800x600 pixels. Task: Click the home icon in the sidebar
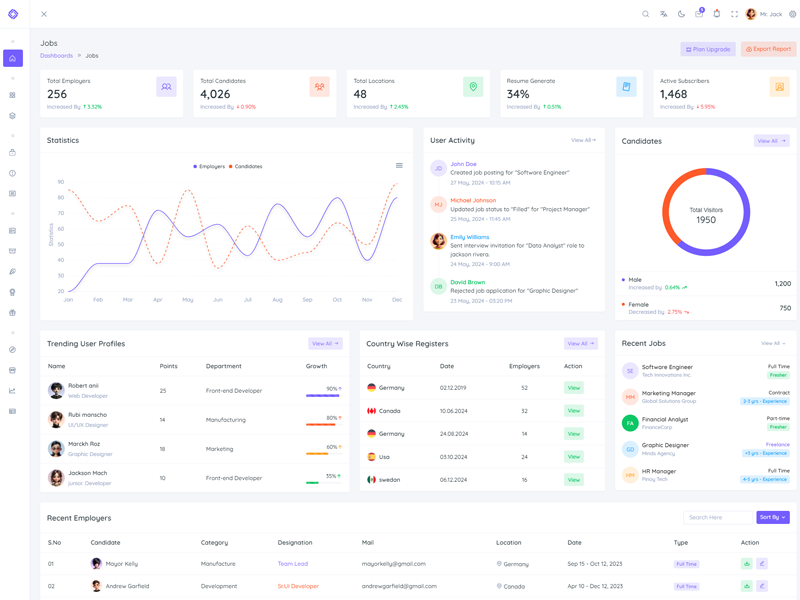click(13, 58)
